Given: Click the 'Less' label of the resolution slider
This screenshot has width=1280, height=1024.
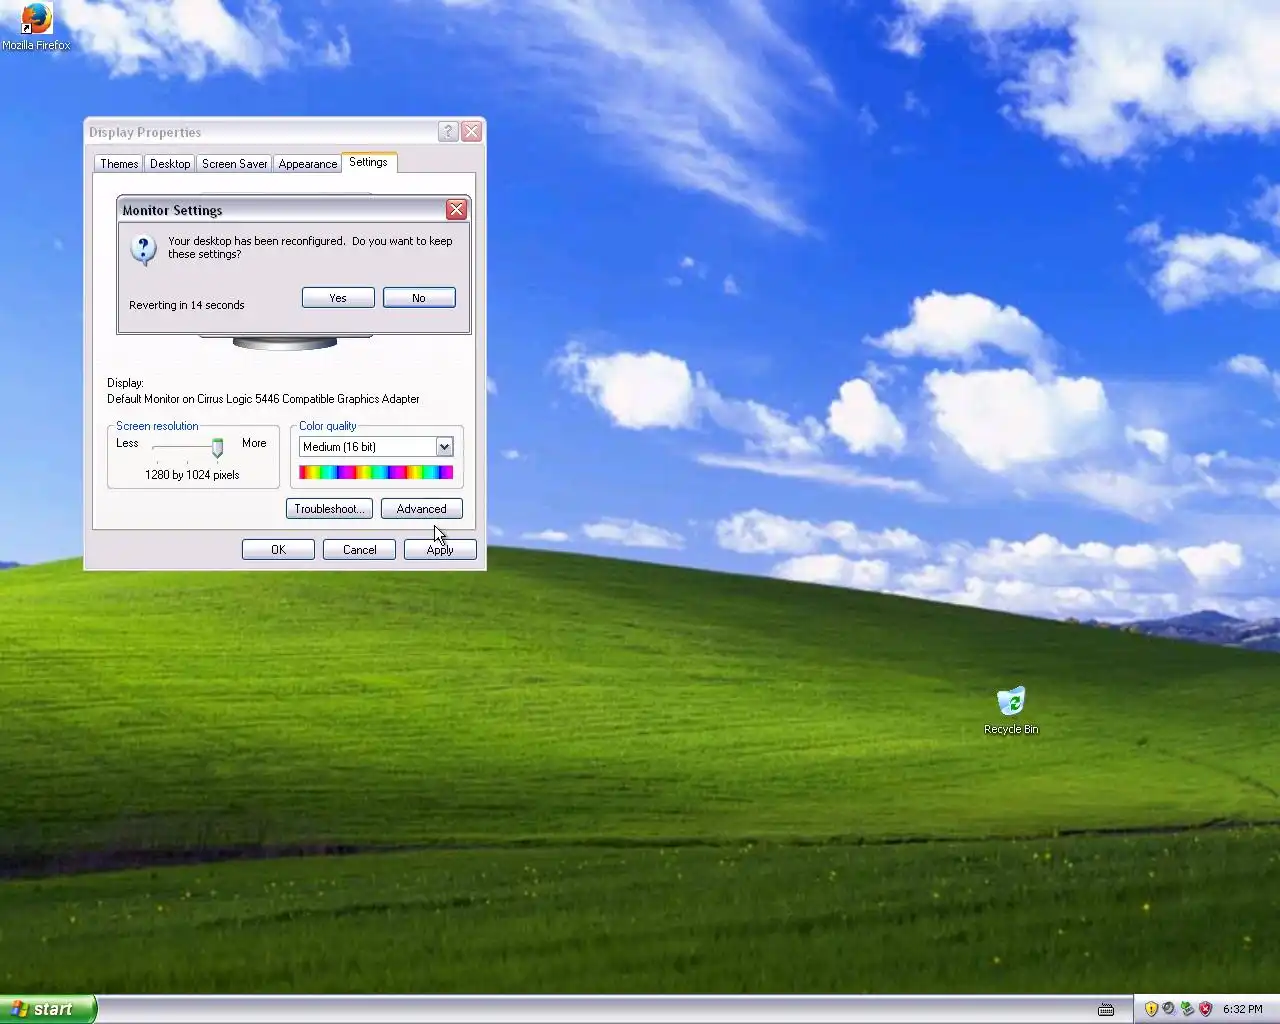Looking at the screenshot, I should point(127,443).
